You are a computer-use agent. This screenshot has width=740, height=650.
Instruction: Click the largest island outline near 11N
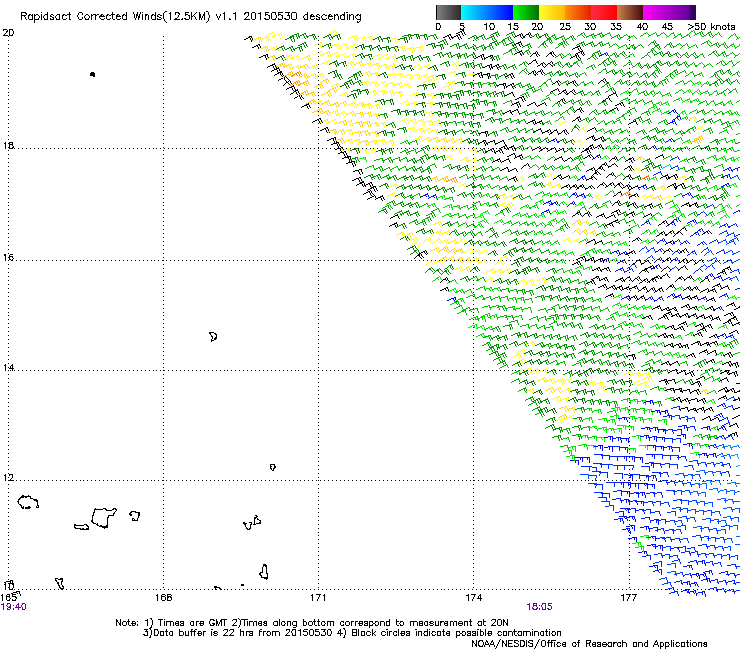tap(103, 518)
